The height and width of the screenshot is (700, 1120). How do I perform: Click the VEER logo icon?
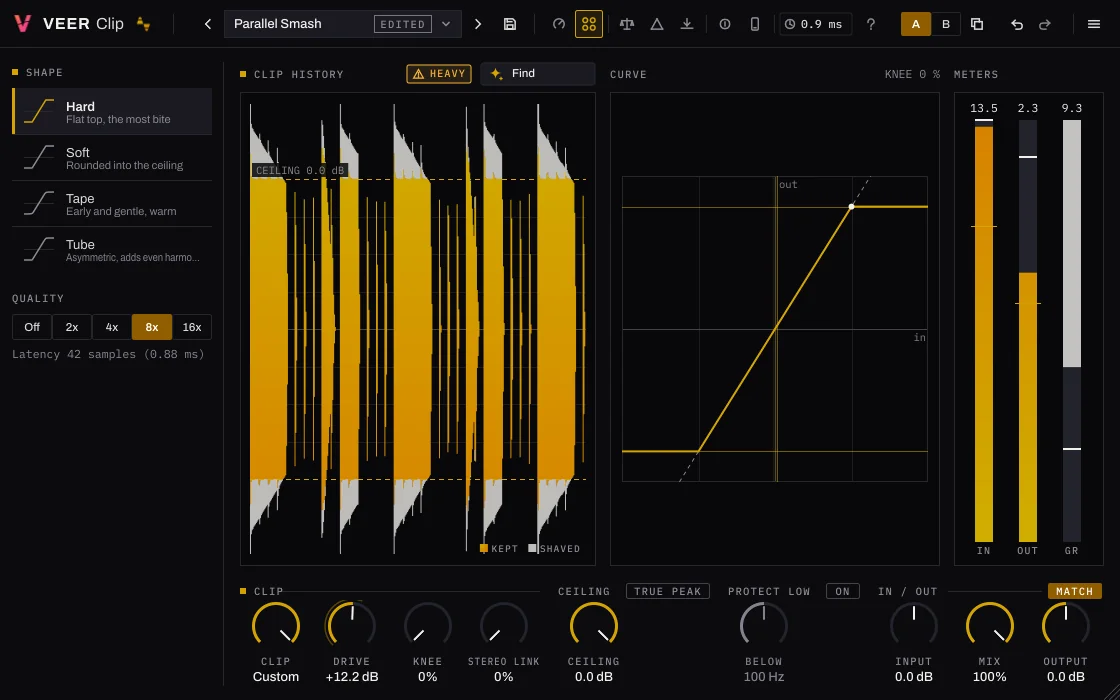click(x=22, y=24)
